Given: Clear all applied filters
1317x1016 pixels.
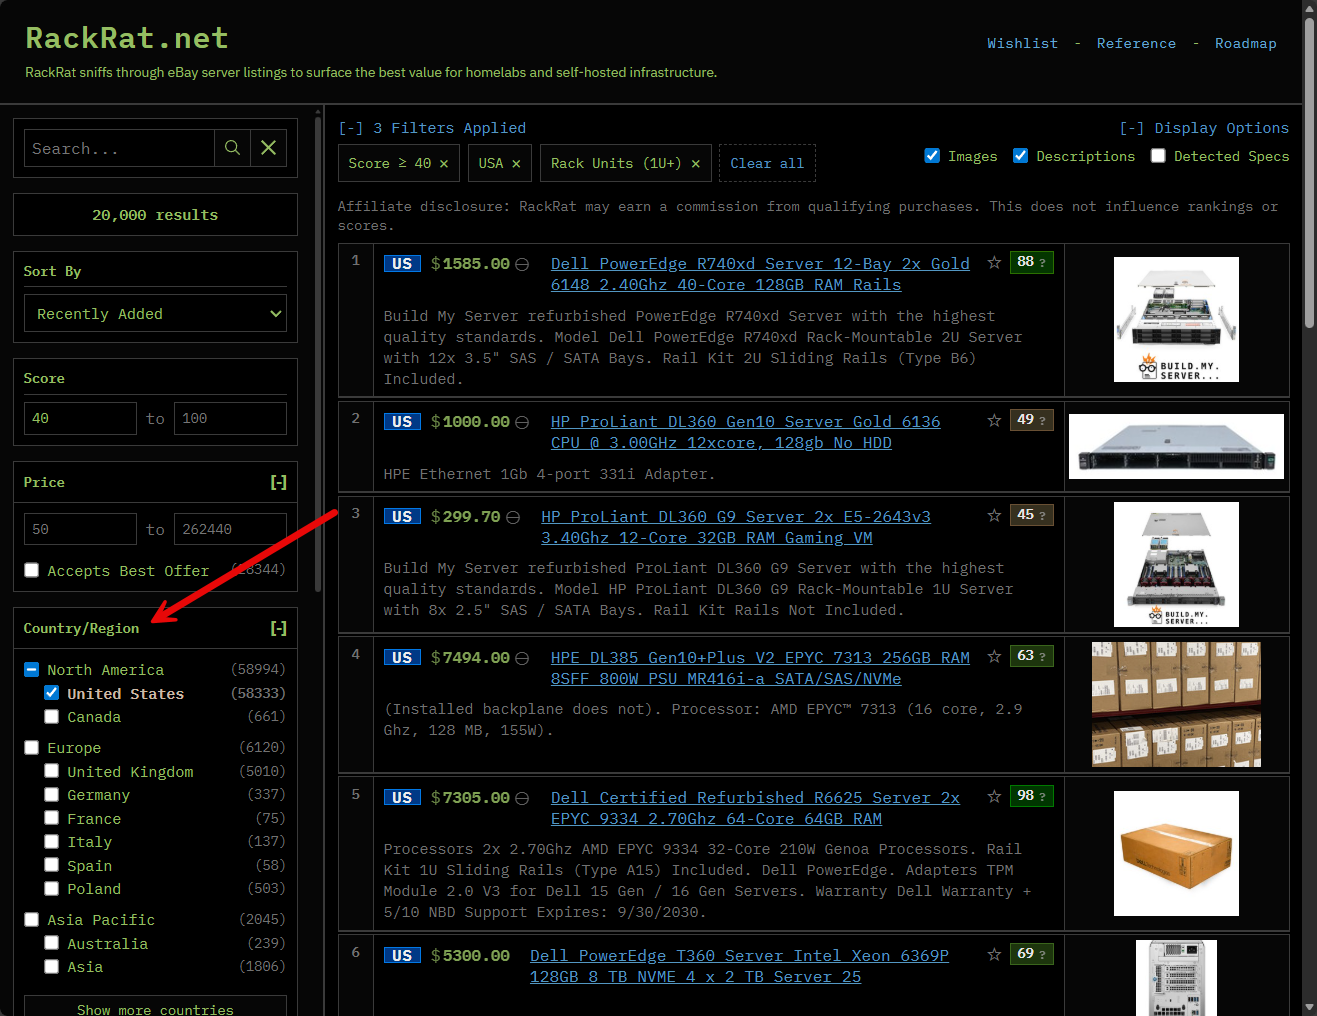Looking at the screenshot, I should (767, 163).
